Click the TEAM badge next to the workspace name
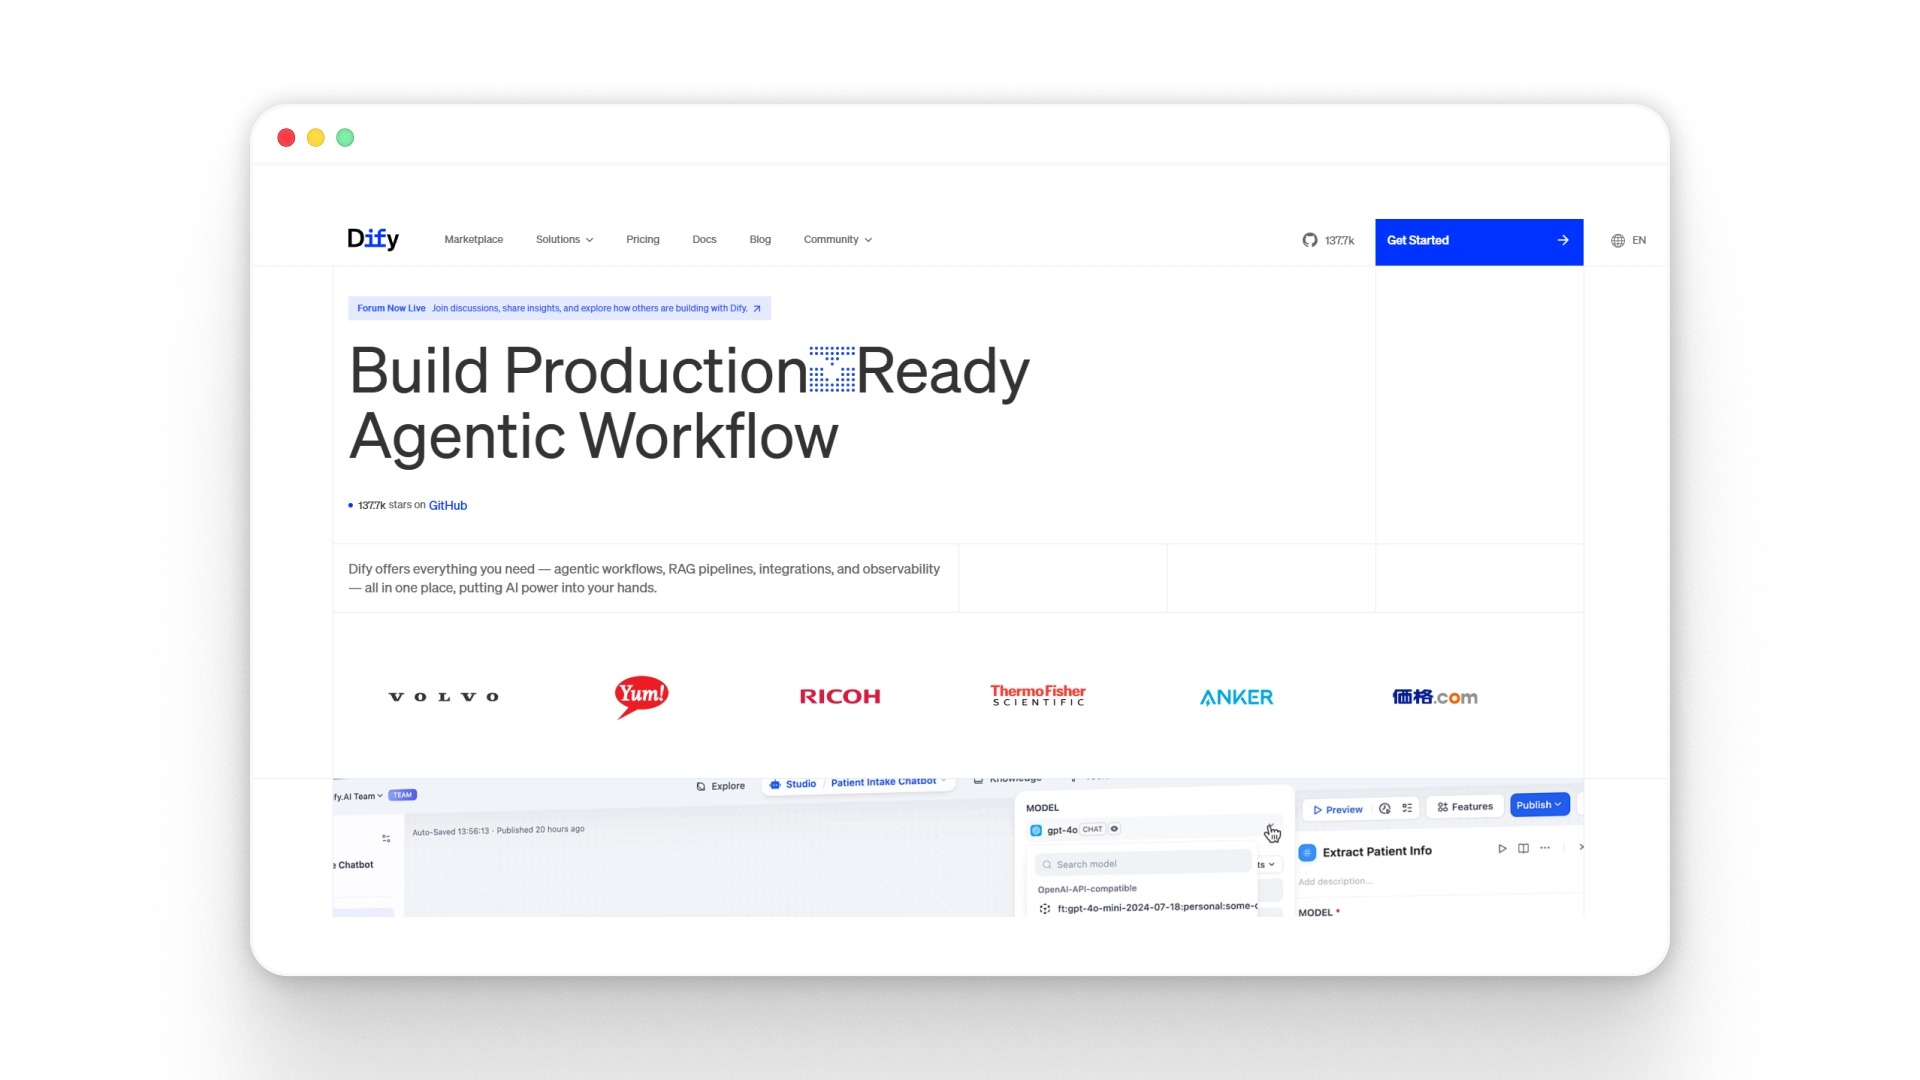This screenshot has height=1080, width=1920. click(x=402, y=795)
